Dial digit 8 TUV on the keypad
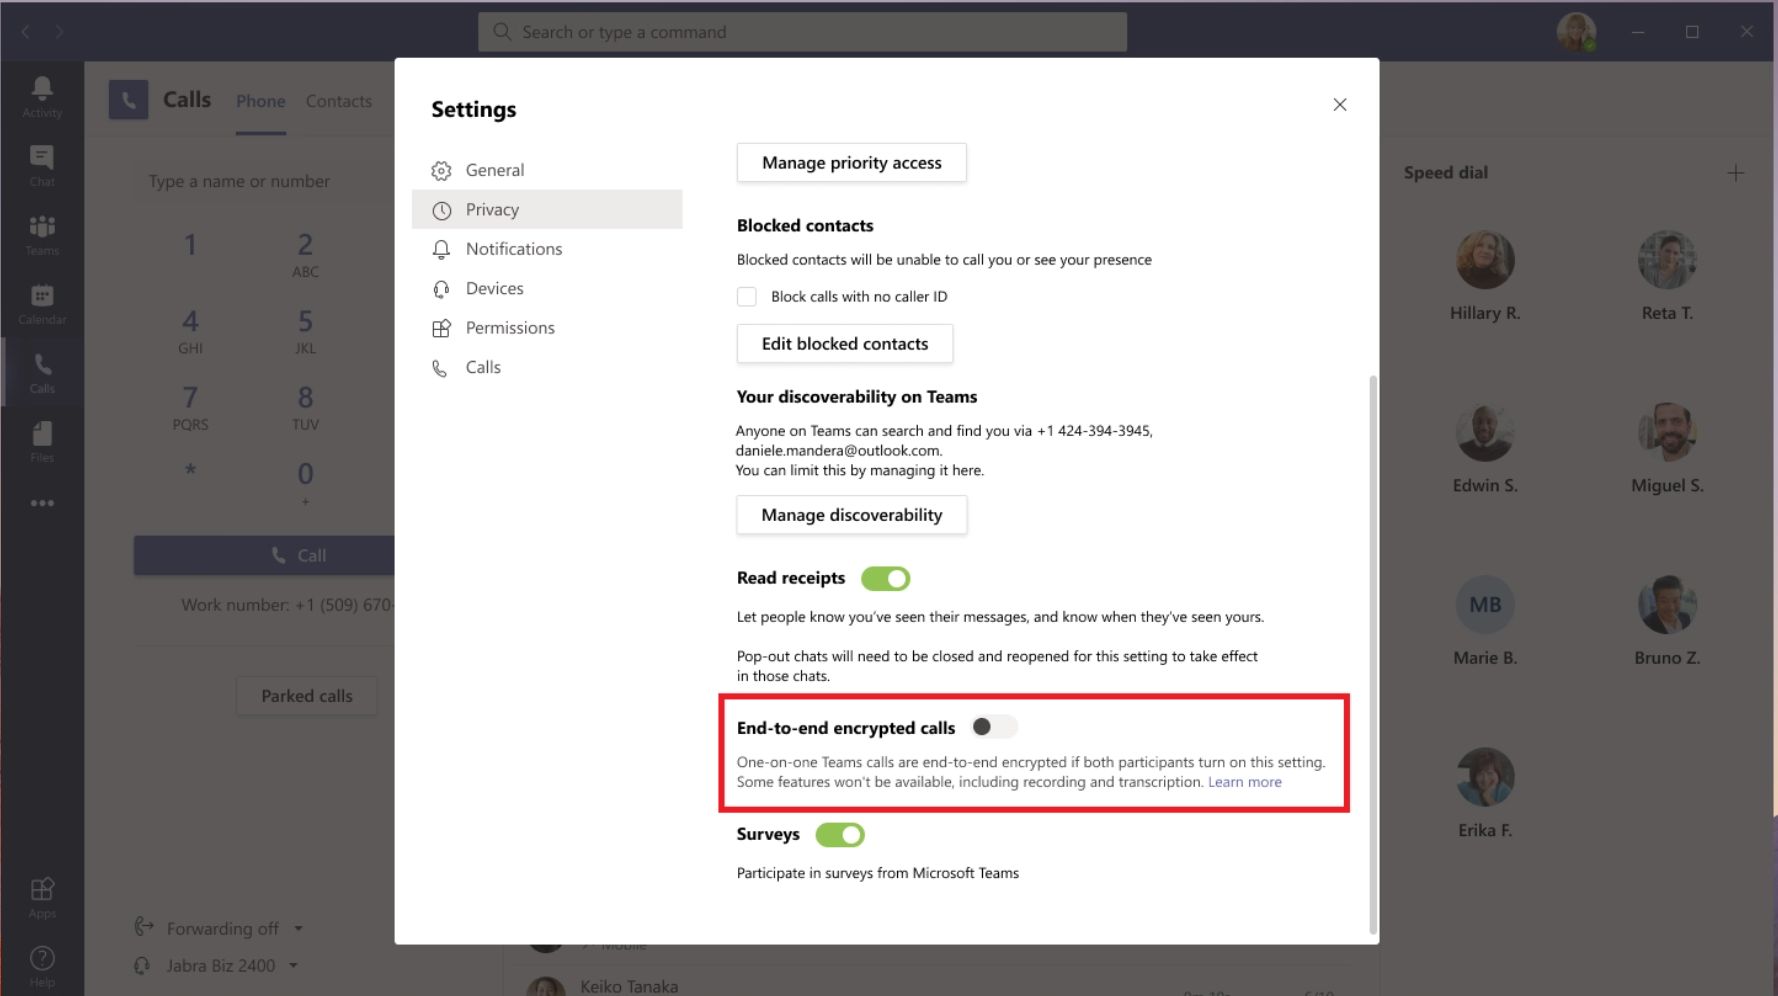This screenshot has height=996, width=1778. click(305, 408)
